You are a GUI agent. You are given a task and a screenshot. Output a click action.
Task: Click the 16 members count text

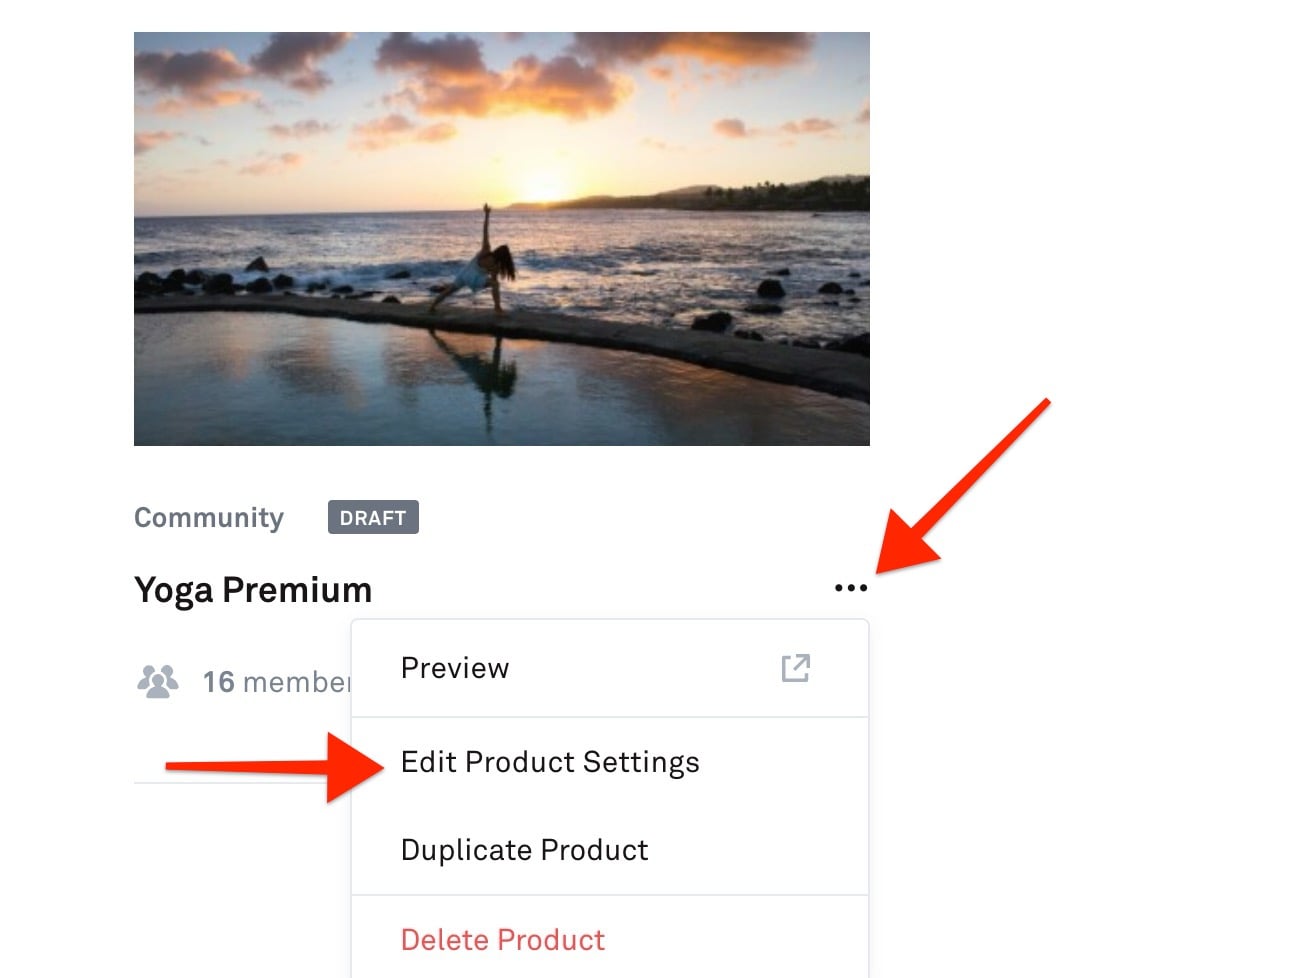(275, 682)
